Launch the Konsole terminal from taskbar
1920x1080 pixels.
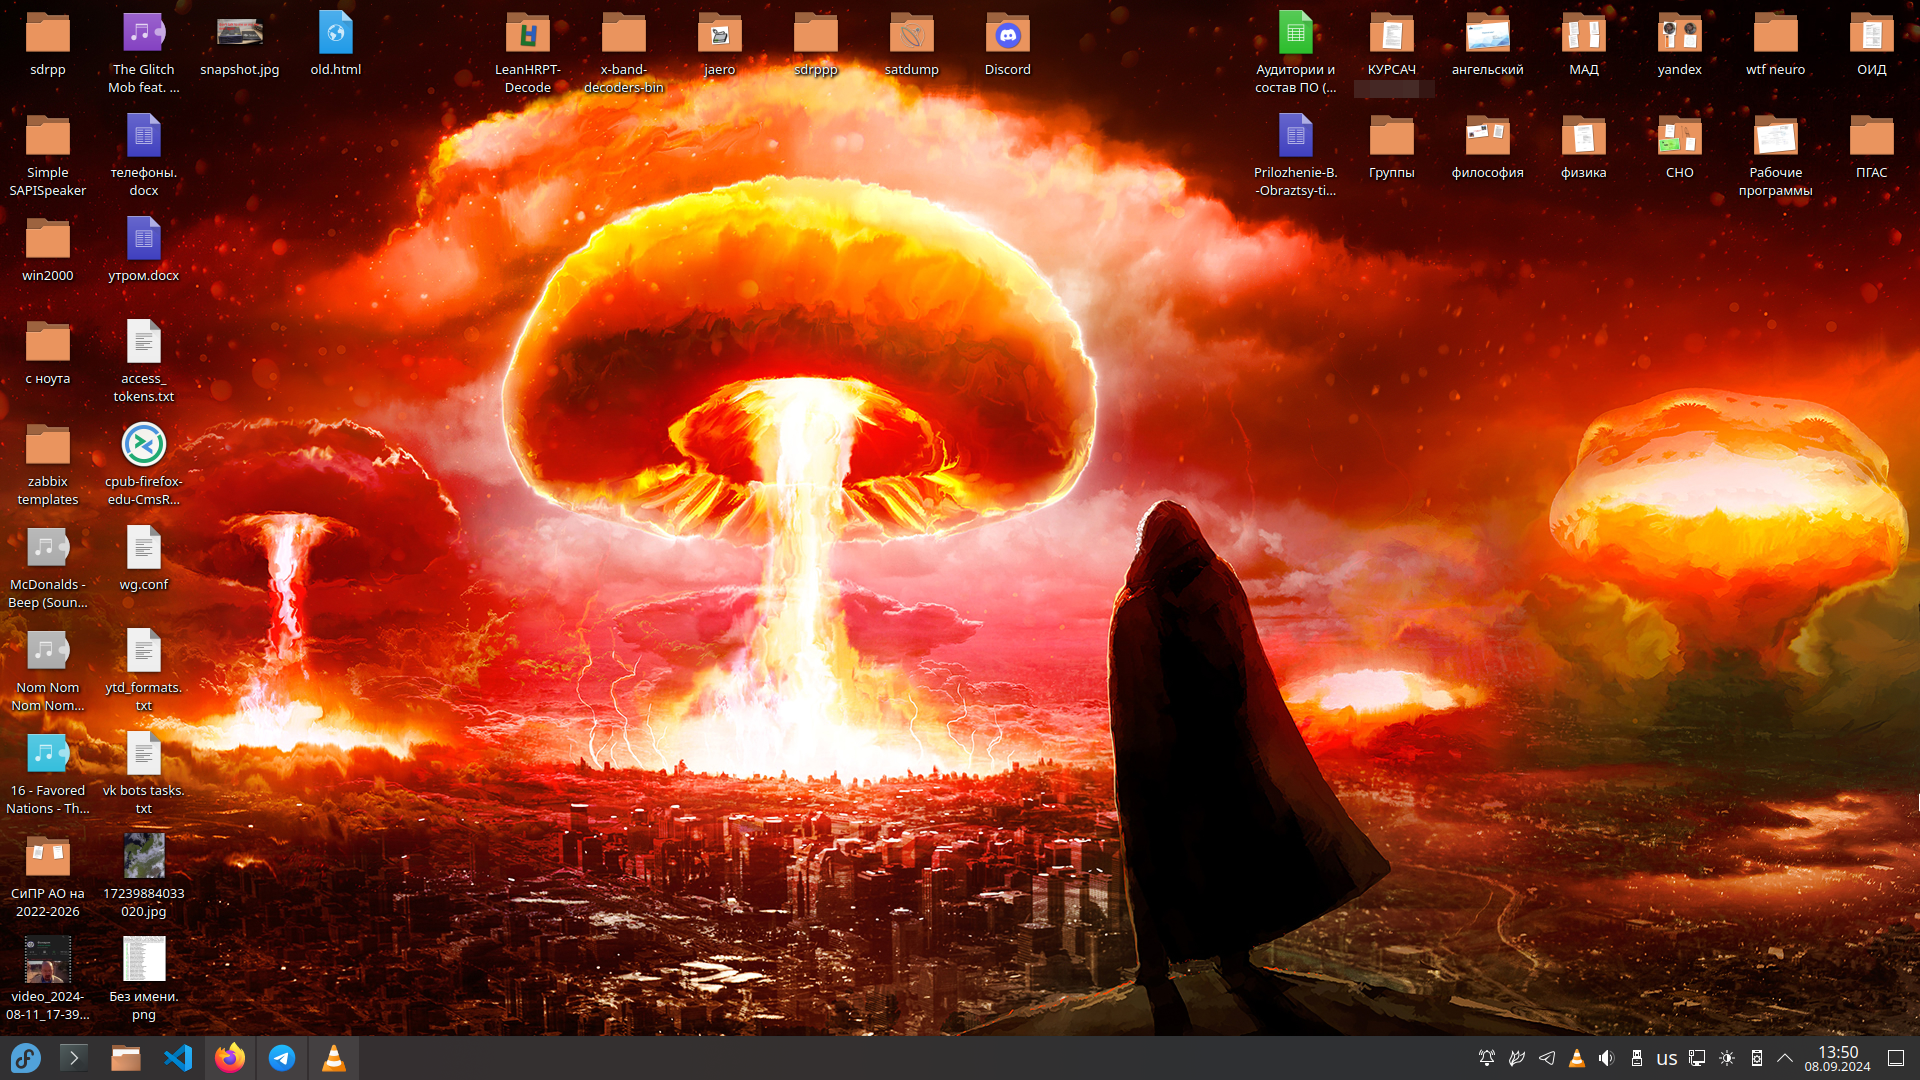[74, 1058]
